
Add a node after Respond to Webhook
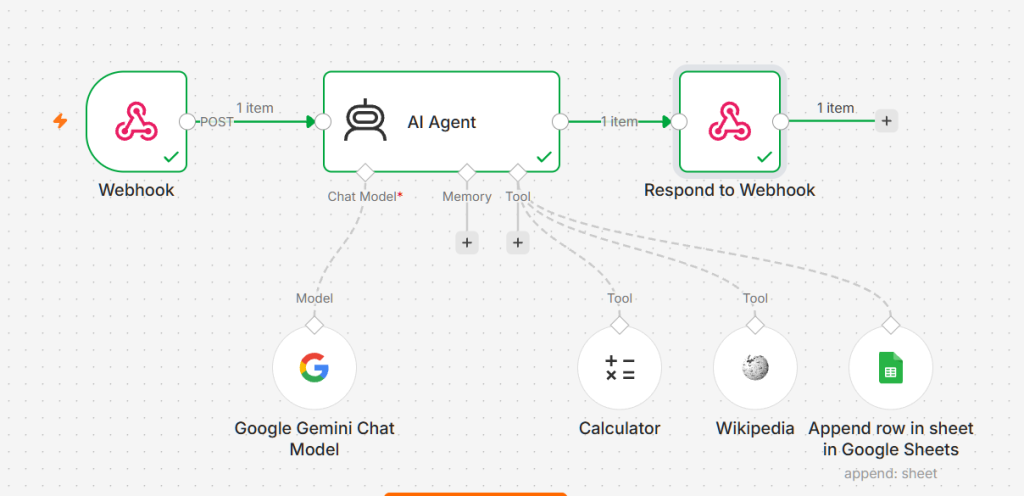pyautogui.click(x=886, y=121)
